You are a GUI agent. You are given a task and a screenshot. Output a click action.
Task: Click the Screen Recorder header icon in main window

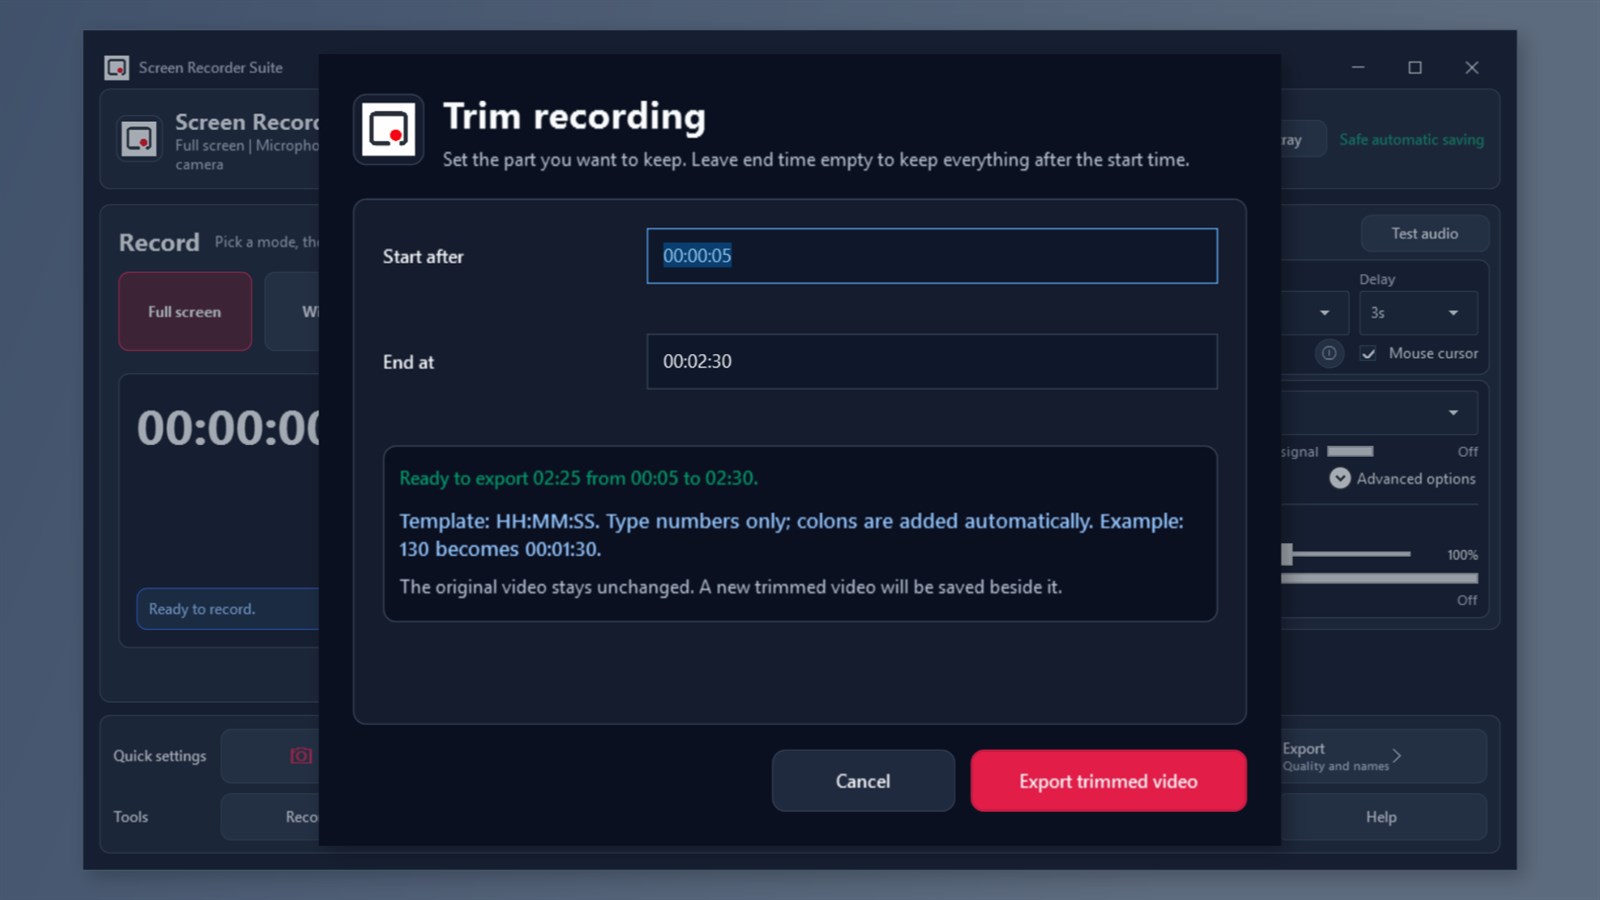click(x=139, y=138)
